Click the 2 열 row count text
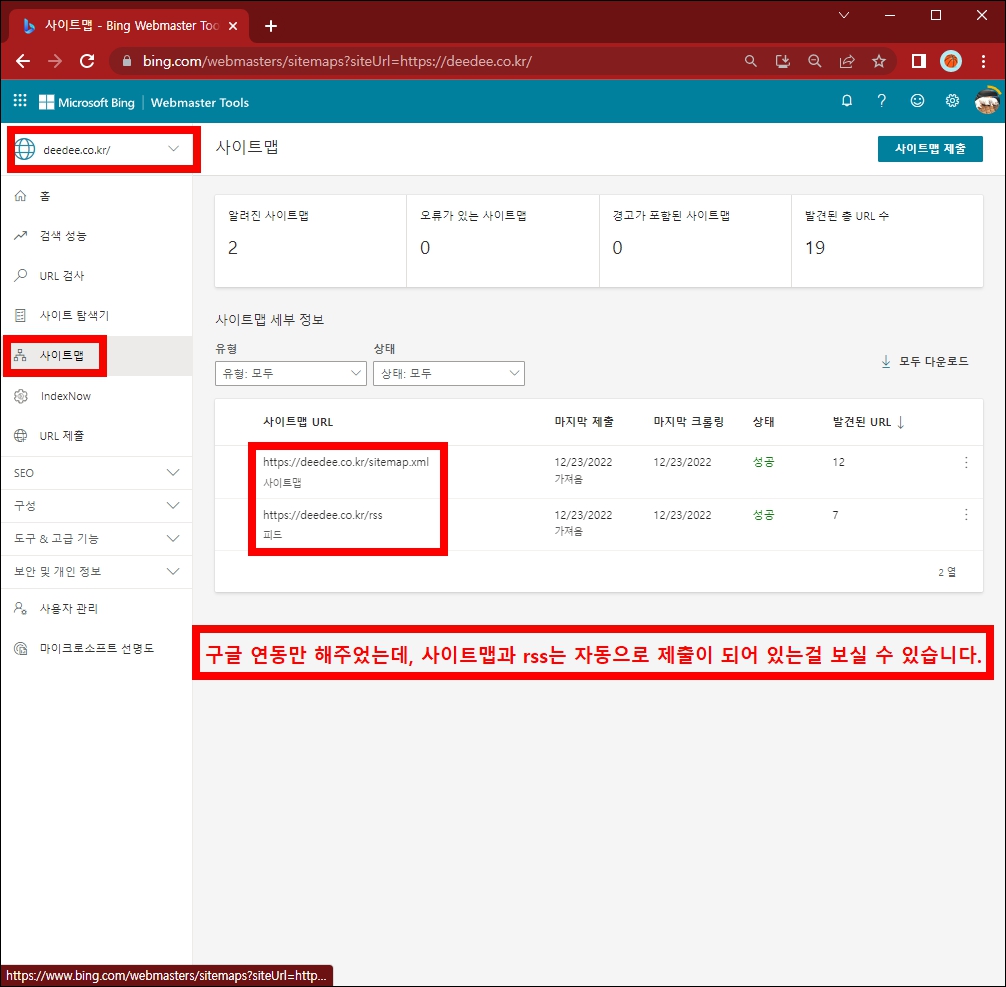The height and width of the screenshot is (987, 1006). (947, 572)
